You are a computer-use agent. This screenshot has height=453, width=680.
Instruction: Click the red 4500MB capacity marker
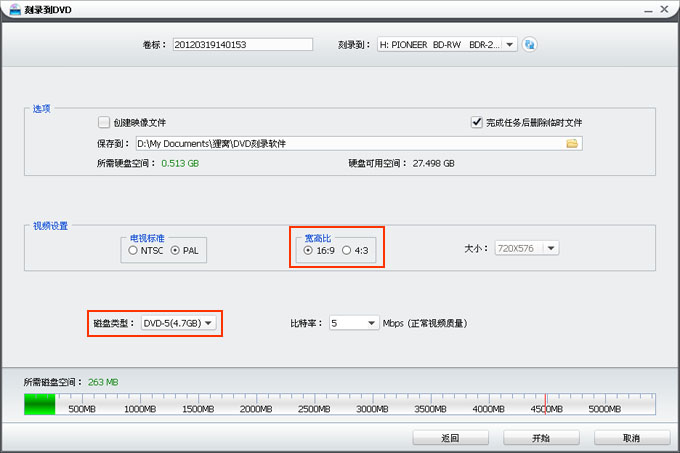546,404
